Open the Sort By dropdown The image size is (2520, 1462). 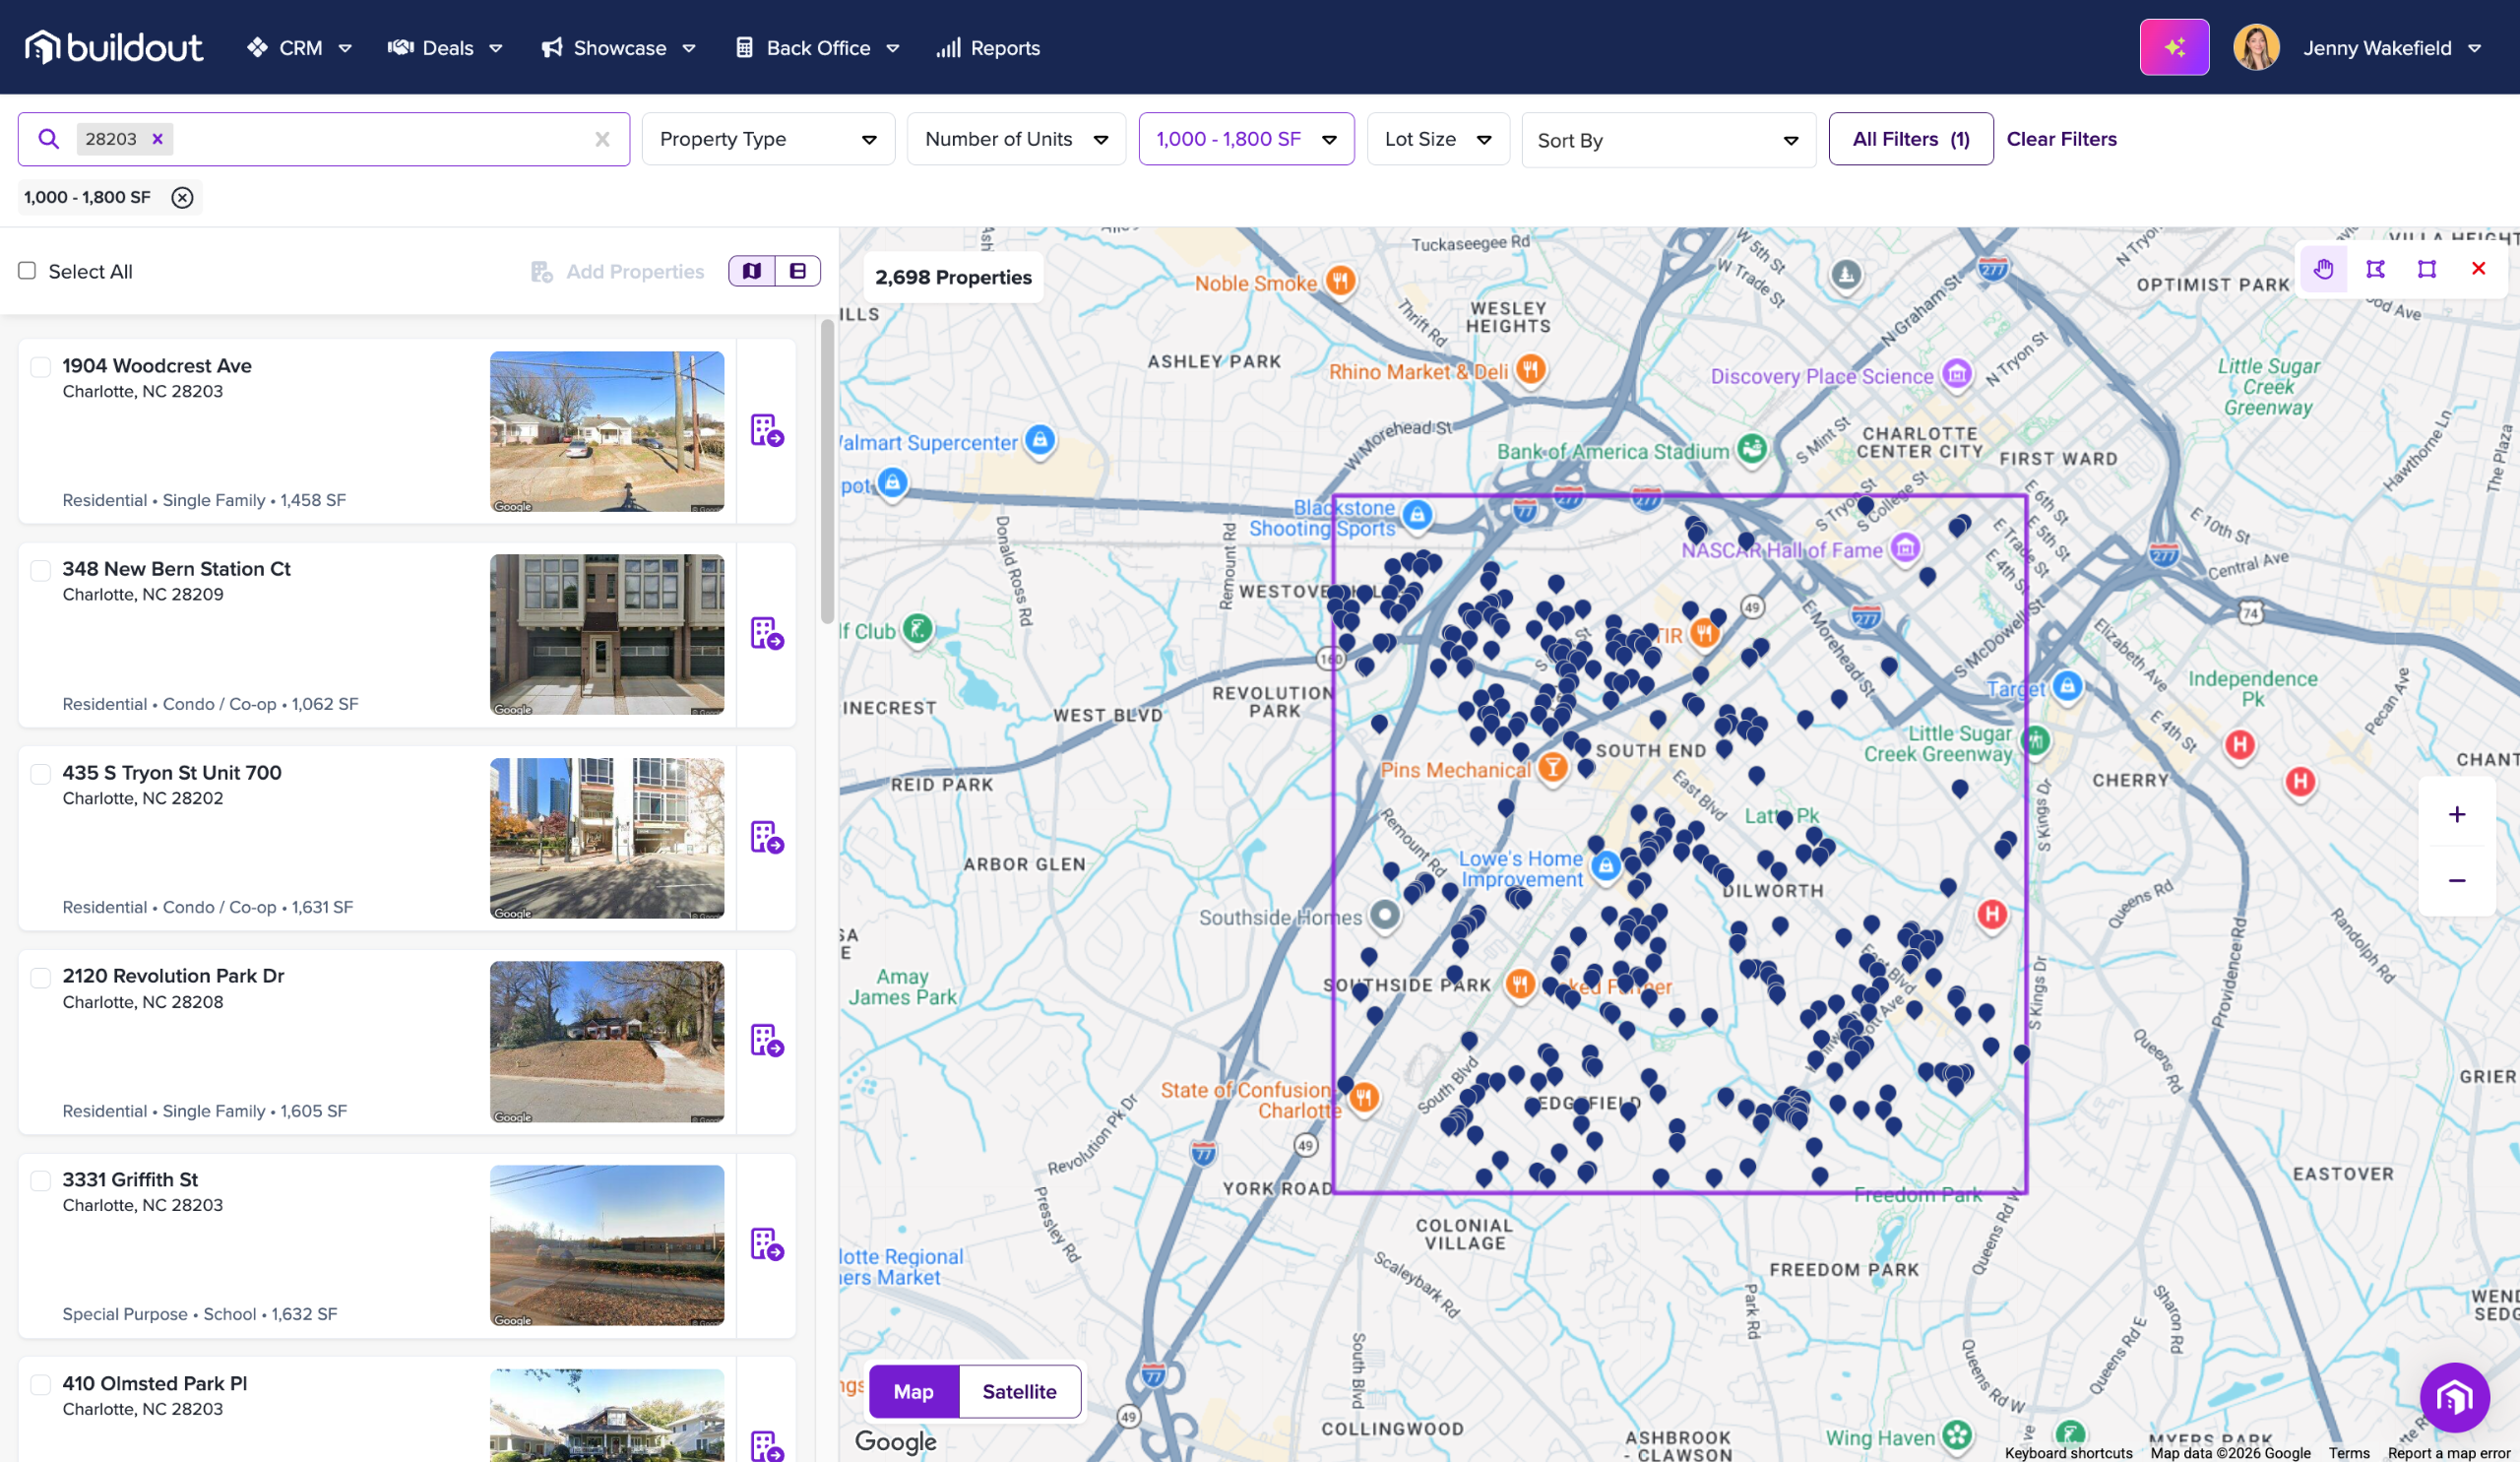tap(1668, 140)
